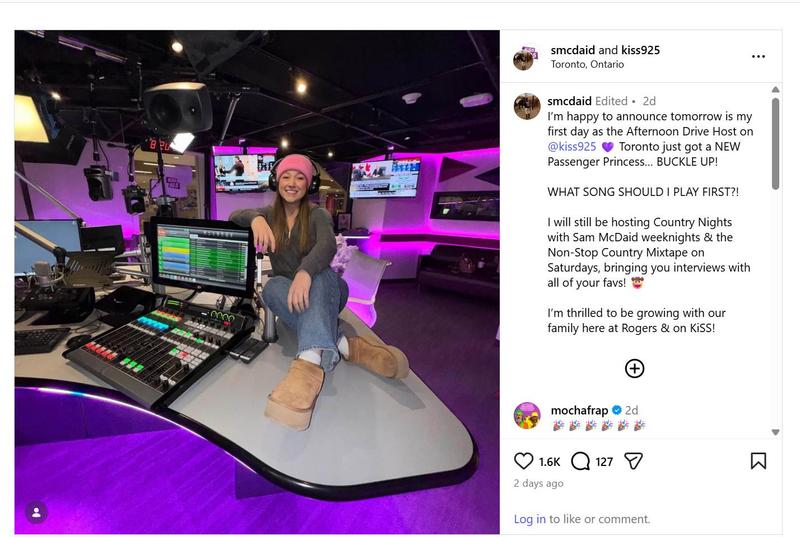Click mochafrap's verified badge
Image resolution: width=800 pixels, height=537 pixels.
pos(616,410)
